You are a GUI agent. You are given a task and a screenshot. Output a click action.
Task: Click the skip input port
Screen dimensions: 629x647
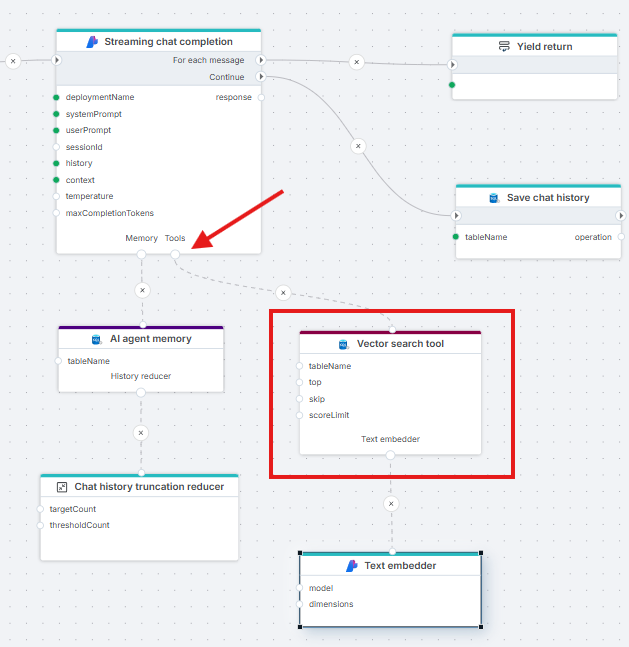point(300,399)
